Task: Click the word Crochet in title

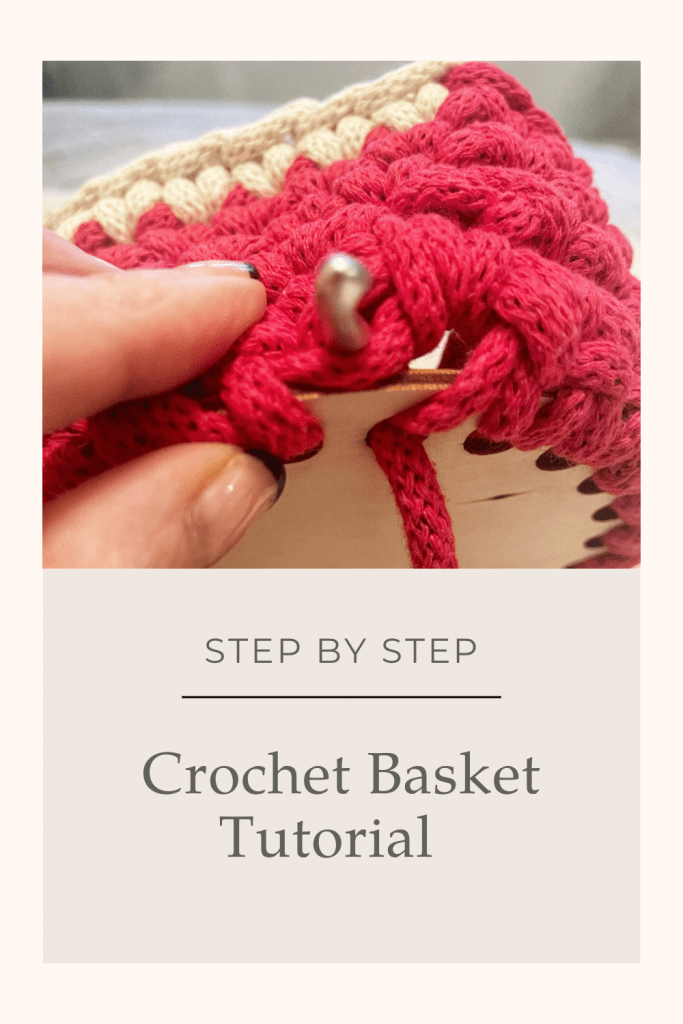Action: tap(246, 774)
